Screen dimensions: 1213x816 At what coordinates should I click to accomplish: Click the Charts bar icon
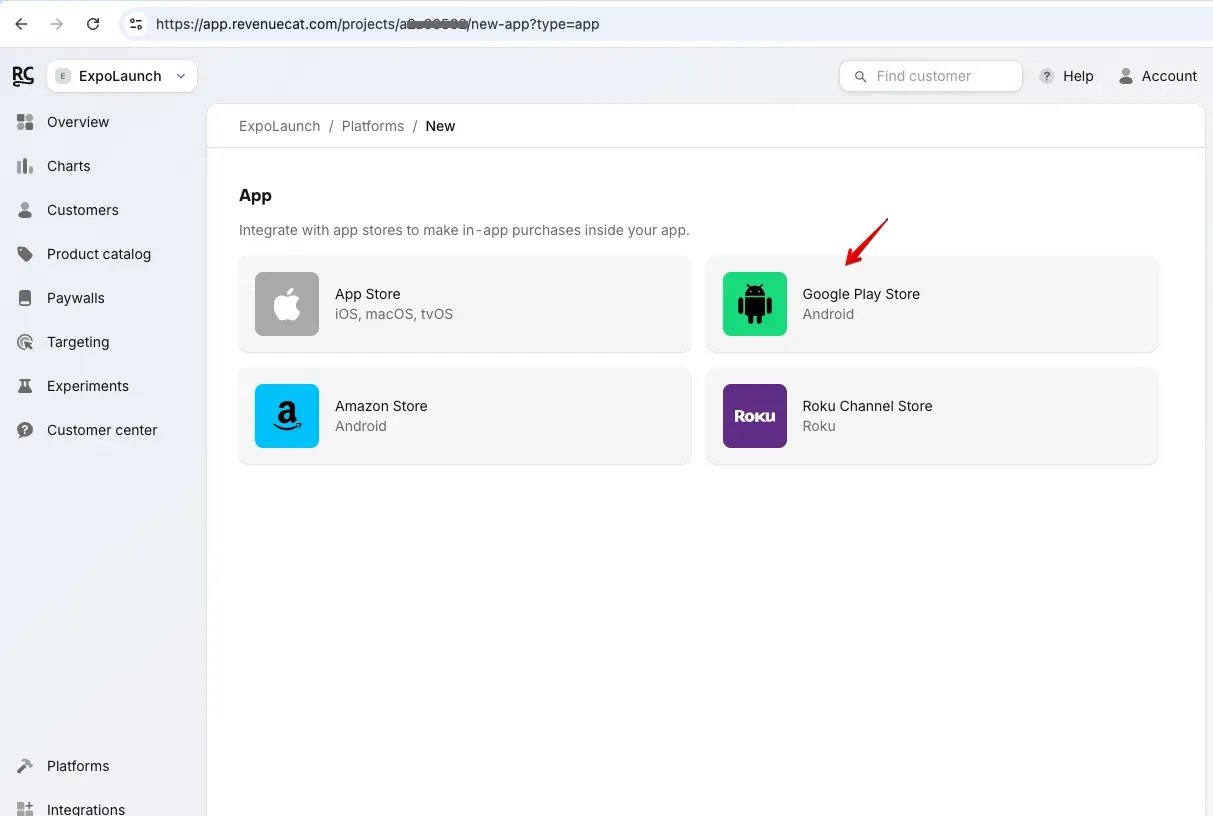tap(26, 166)
